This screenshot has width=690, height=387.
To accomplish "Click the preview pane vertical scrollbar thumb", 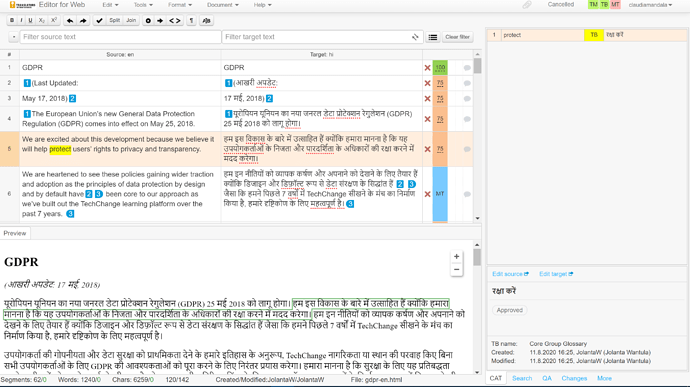I will (x=477, y=257).
